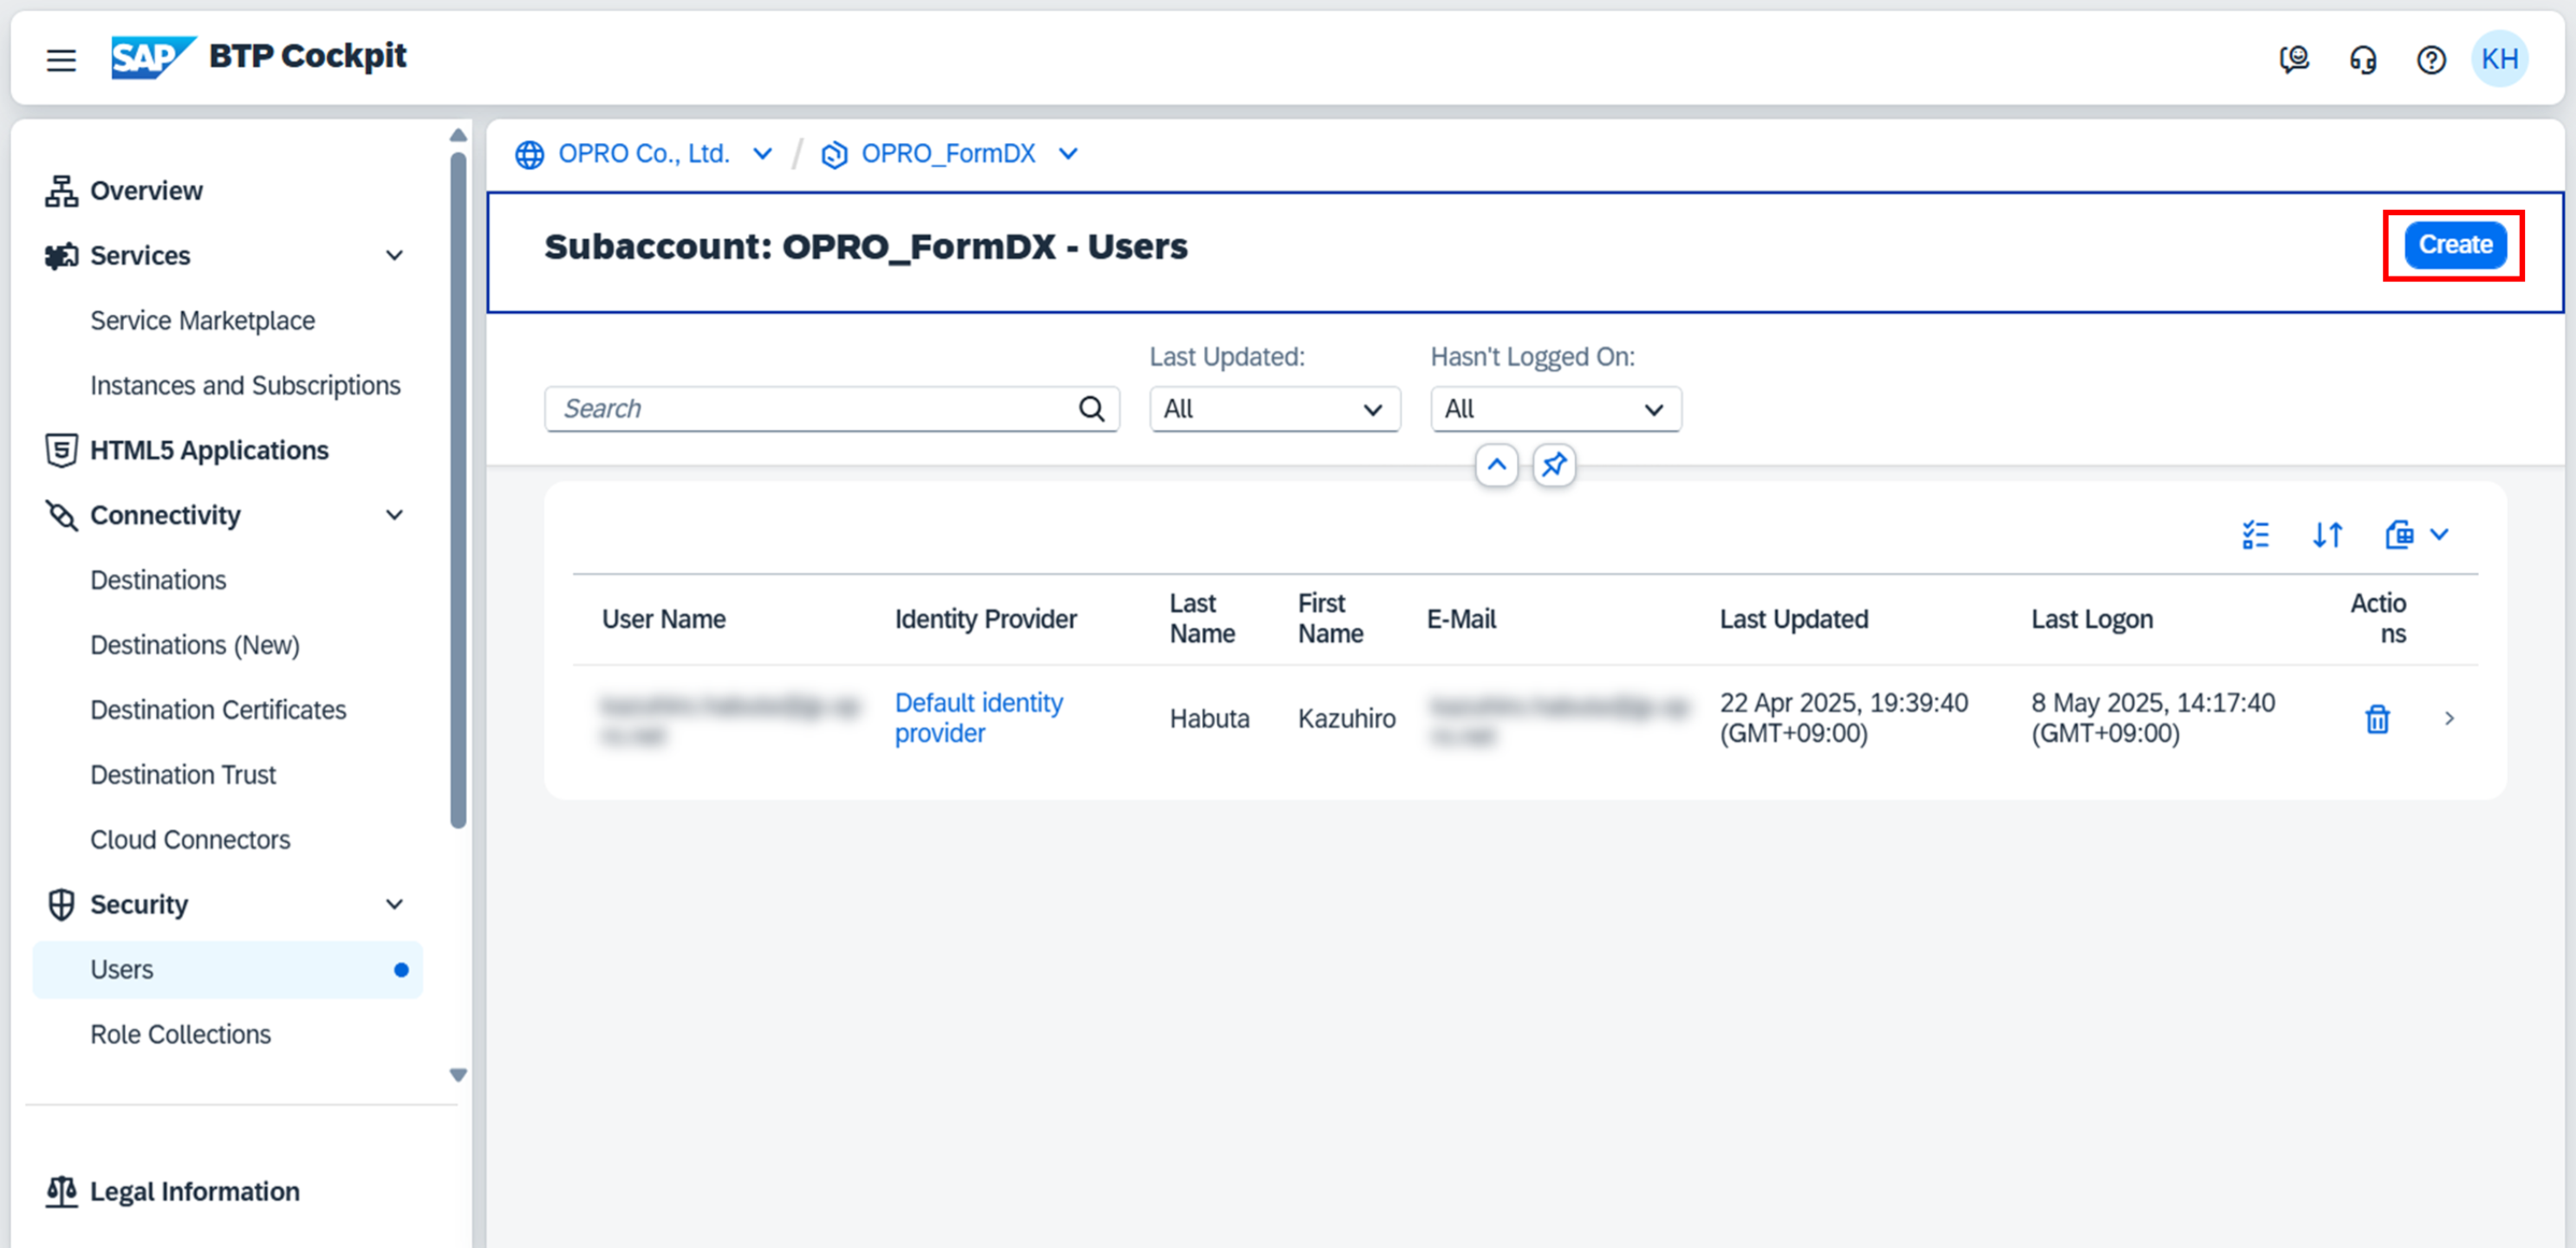Open the KH user profile avatar
The width and height of the screenshot is (2576, 1248).
[x=2499, y=59]
